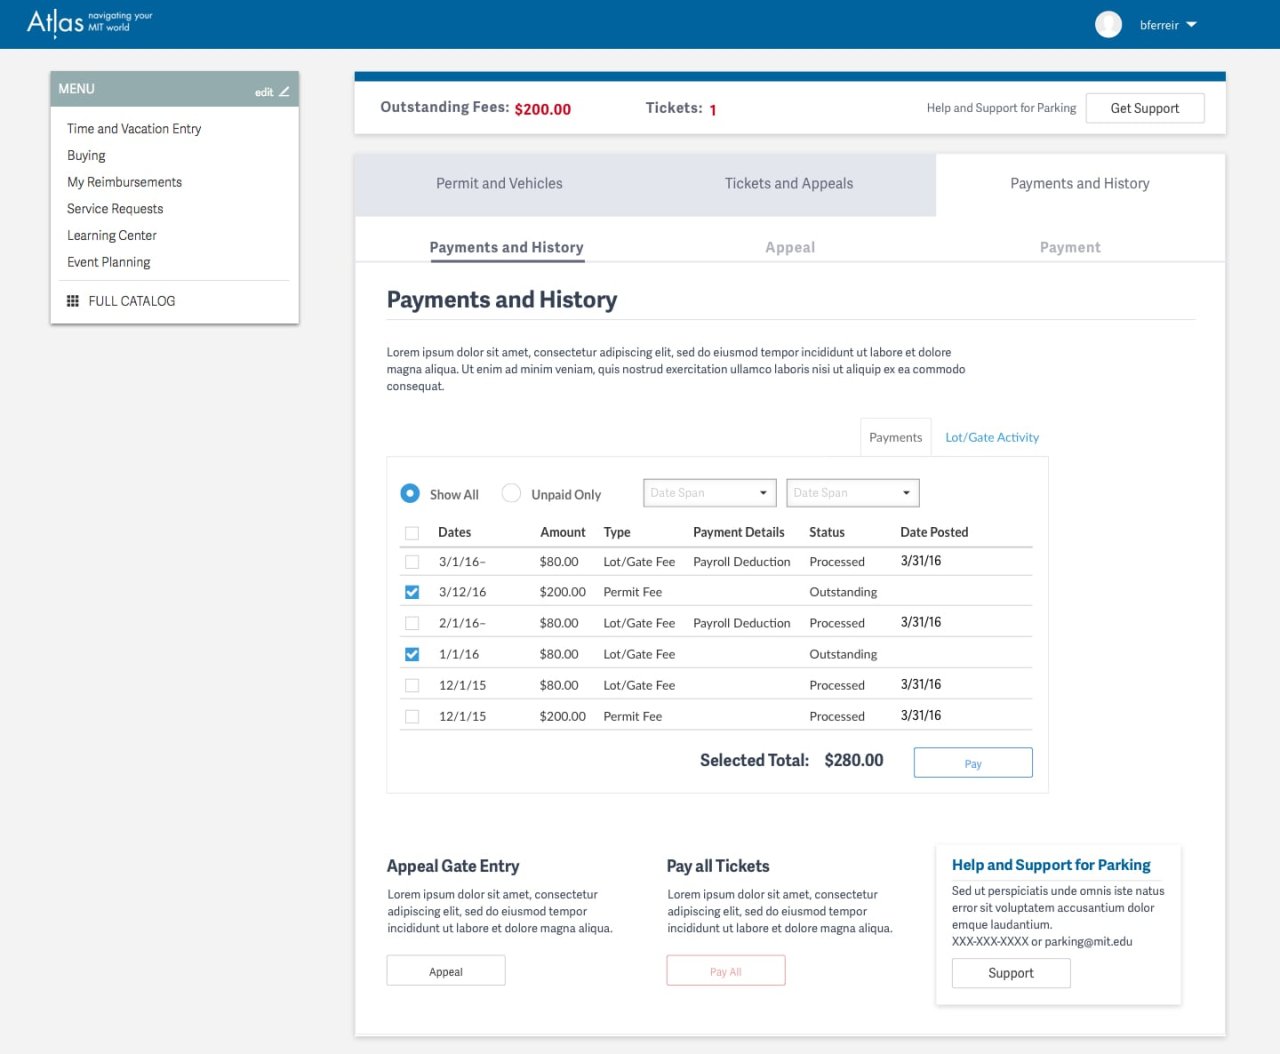The image size is (1280, 1054).
Task: Open Event Planning
Action: pyautogui.click(x=109, y=262)
